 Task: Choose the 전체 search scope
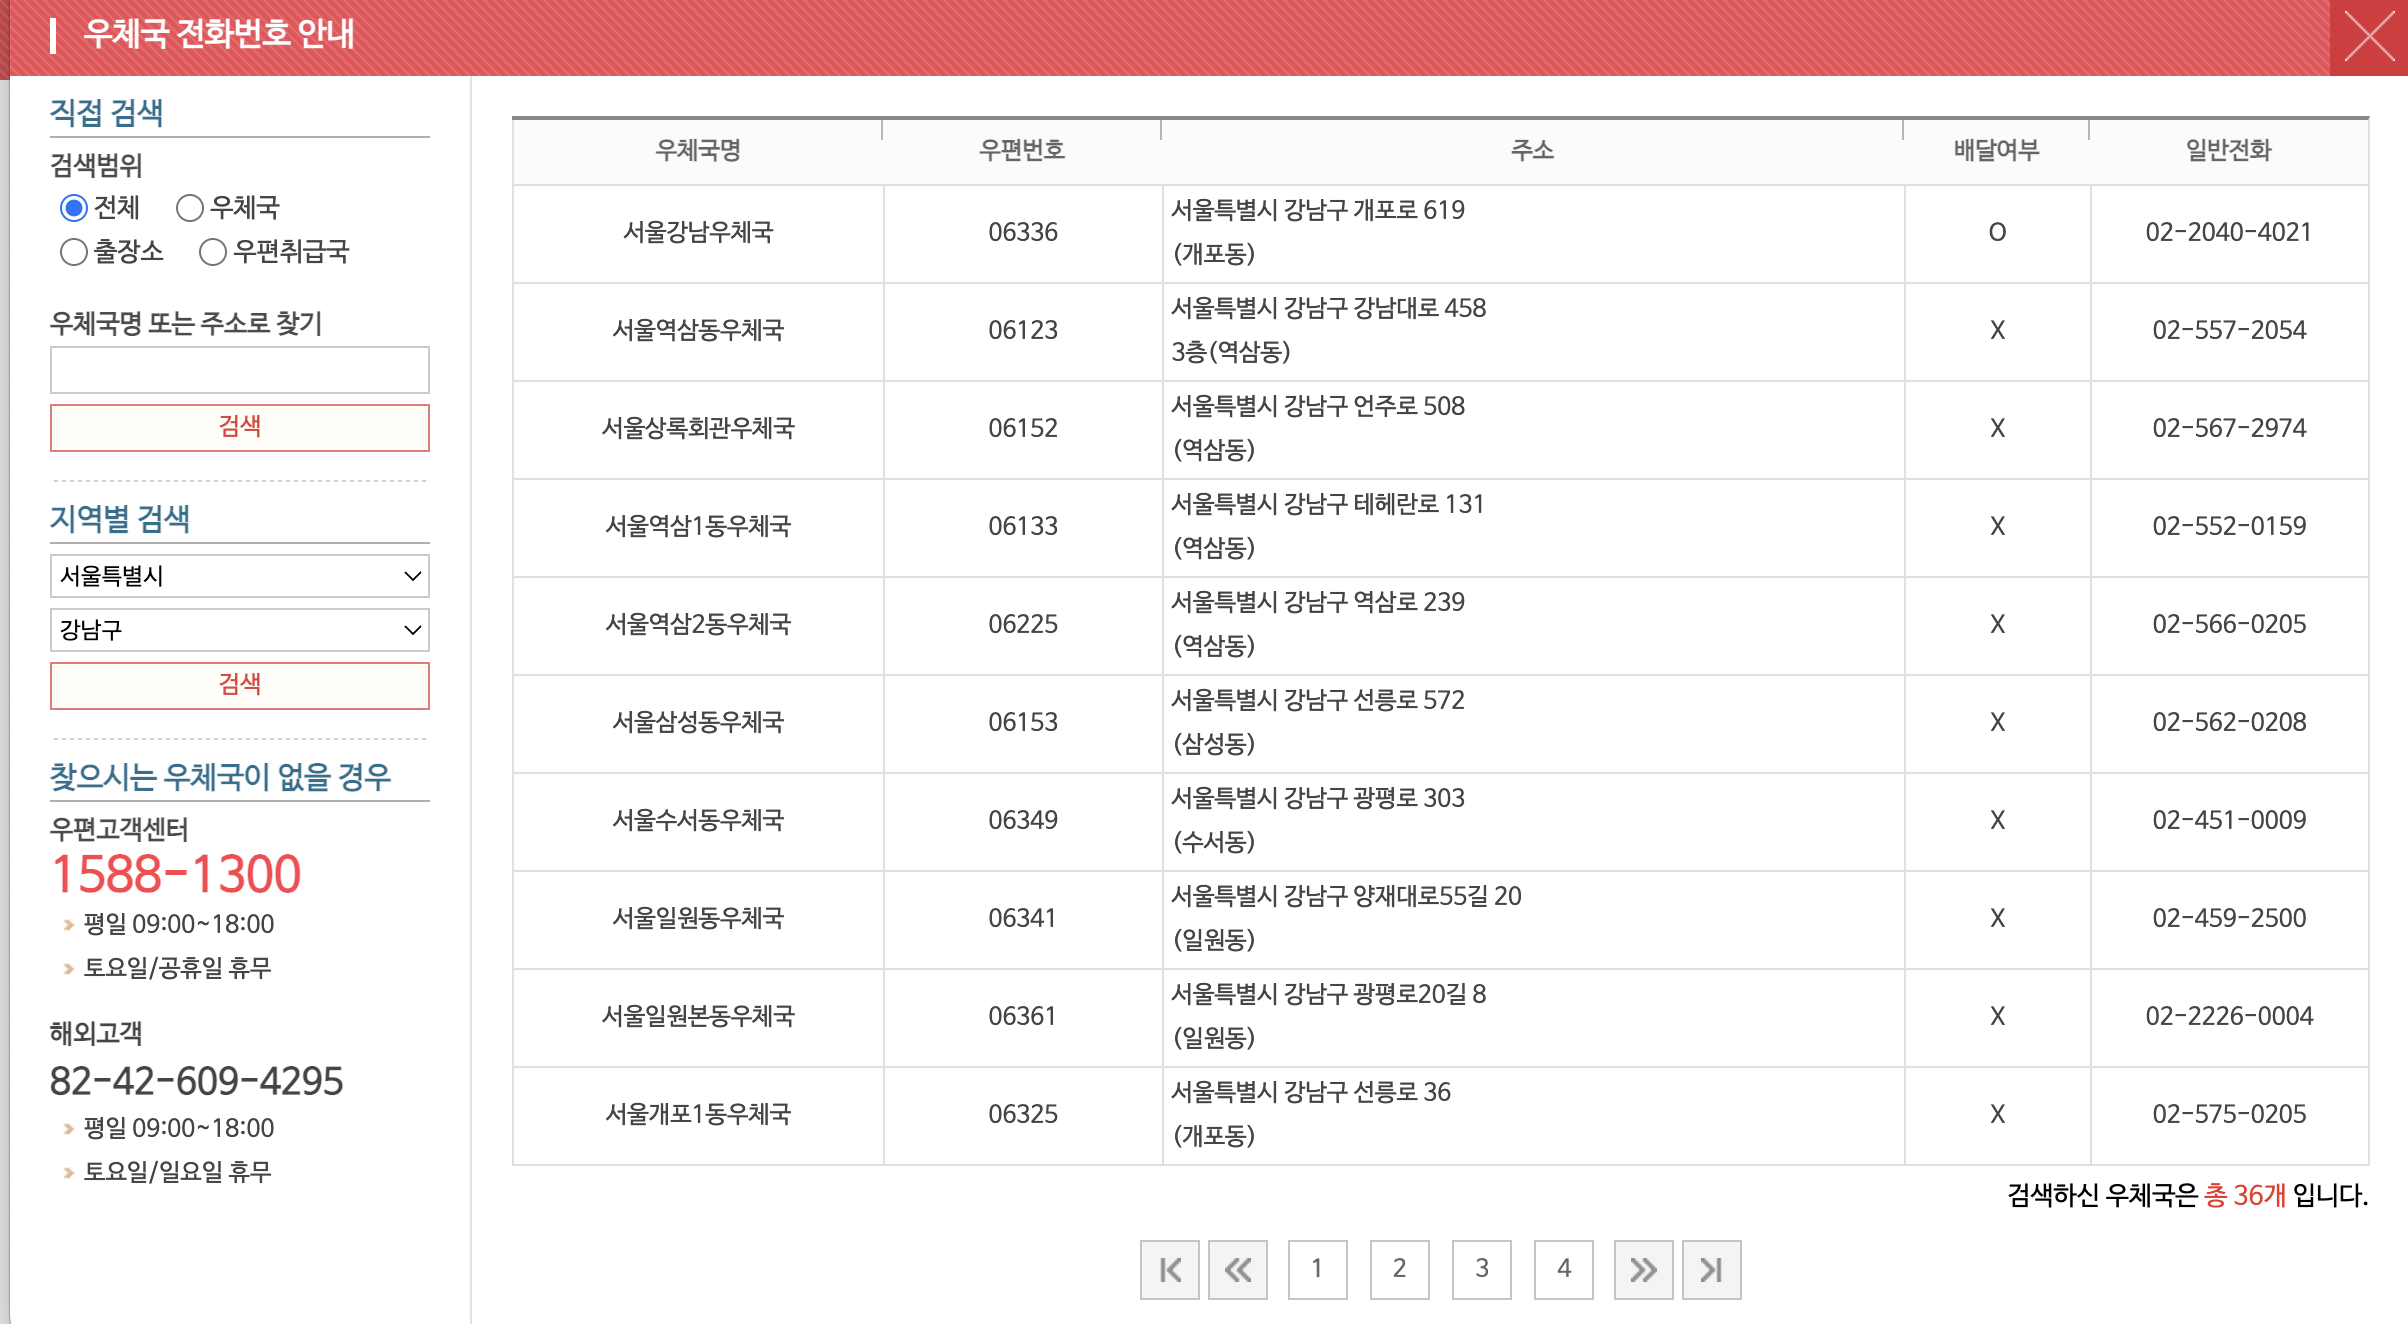tap(73, 207)
